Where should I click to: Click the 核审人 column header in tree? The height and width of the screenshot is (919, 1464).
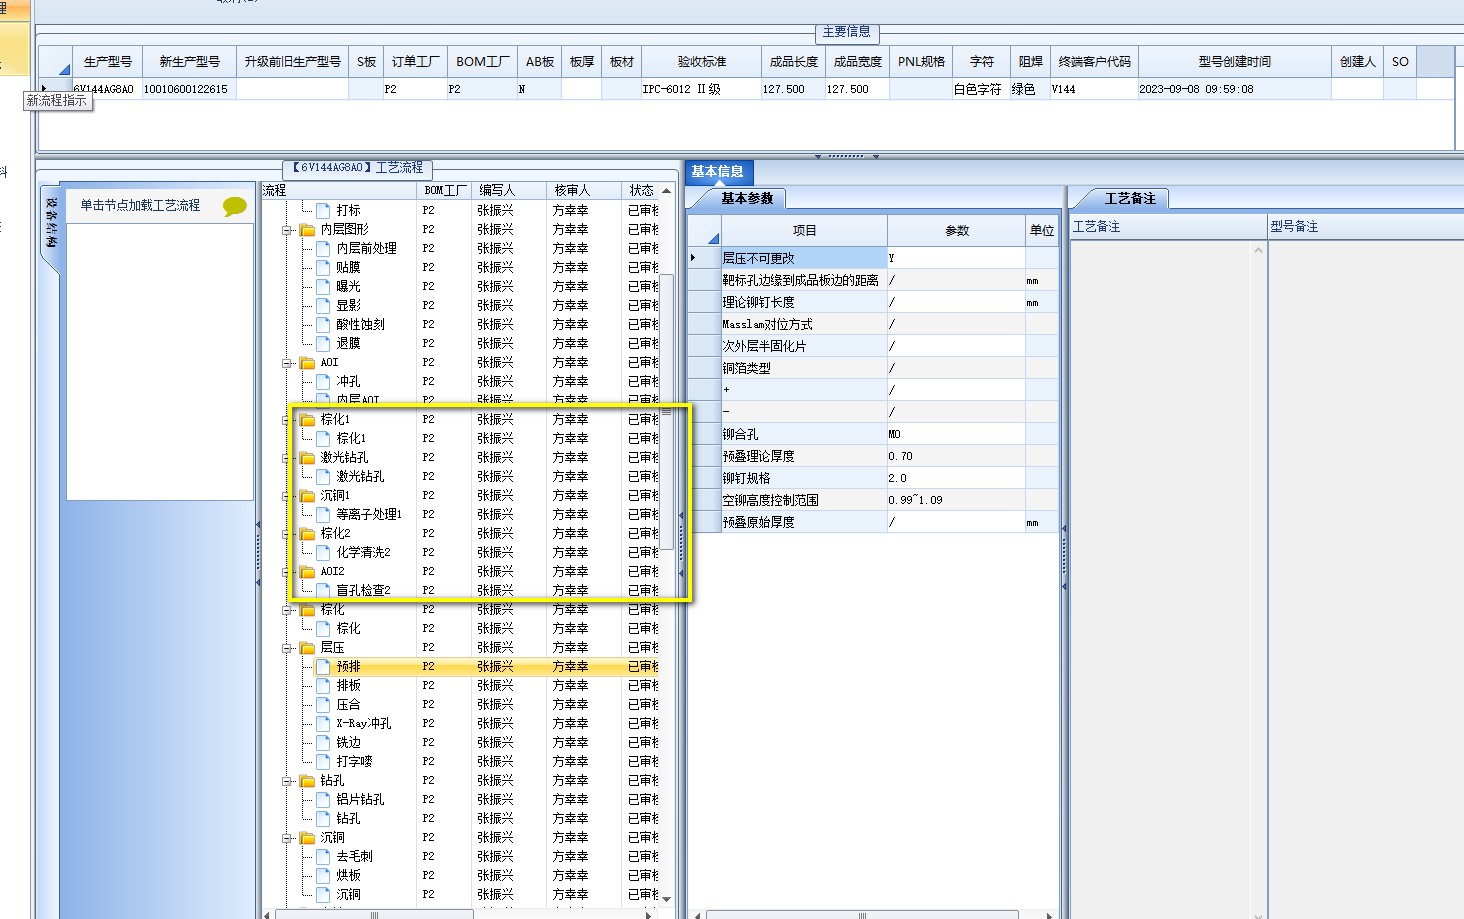(x=585, y=190)
